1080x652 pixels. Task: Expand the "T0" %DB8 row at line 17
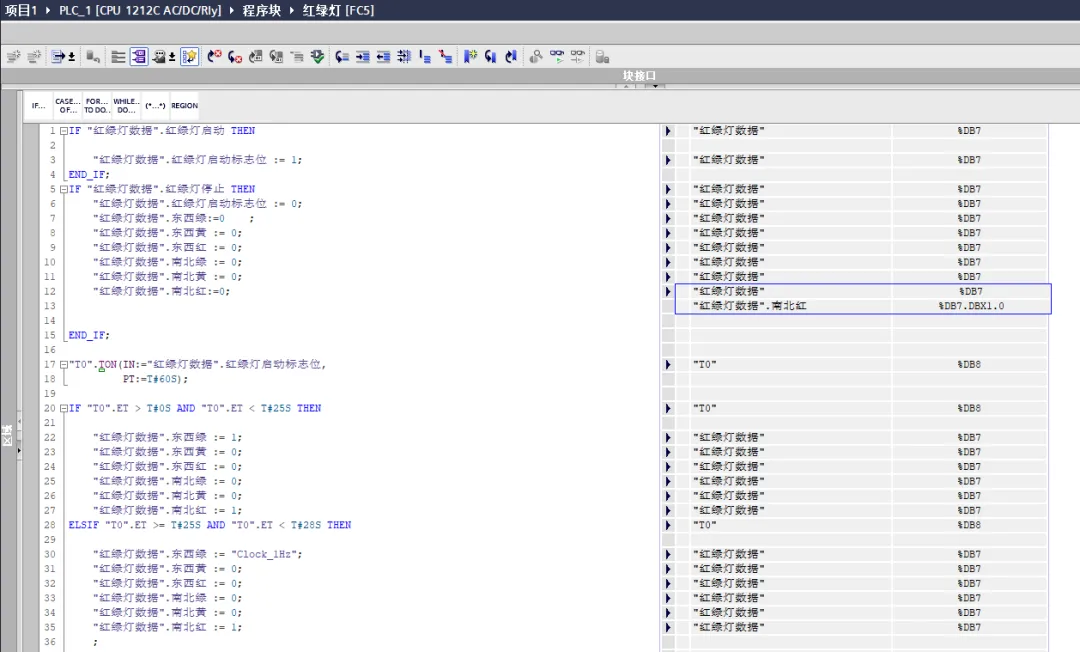pyautogui.click(x=669, y=365)
